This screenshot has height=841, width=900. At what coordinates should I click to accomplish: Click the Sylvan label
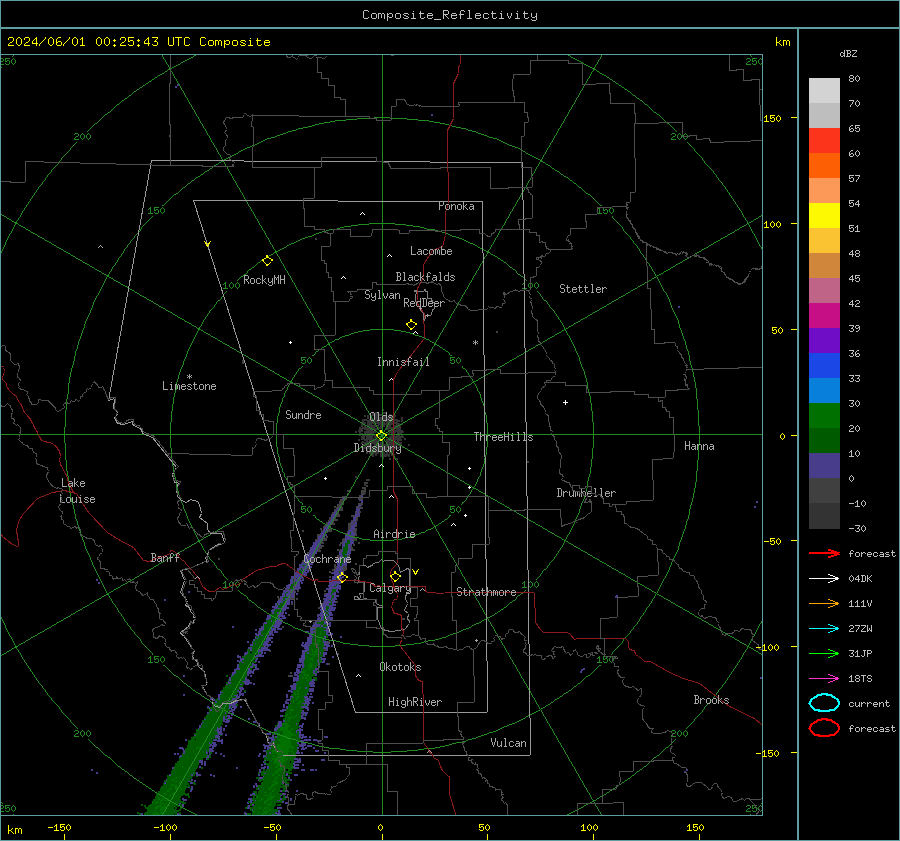coord(382,295)
